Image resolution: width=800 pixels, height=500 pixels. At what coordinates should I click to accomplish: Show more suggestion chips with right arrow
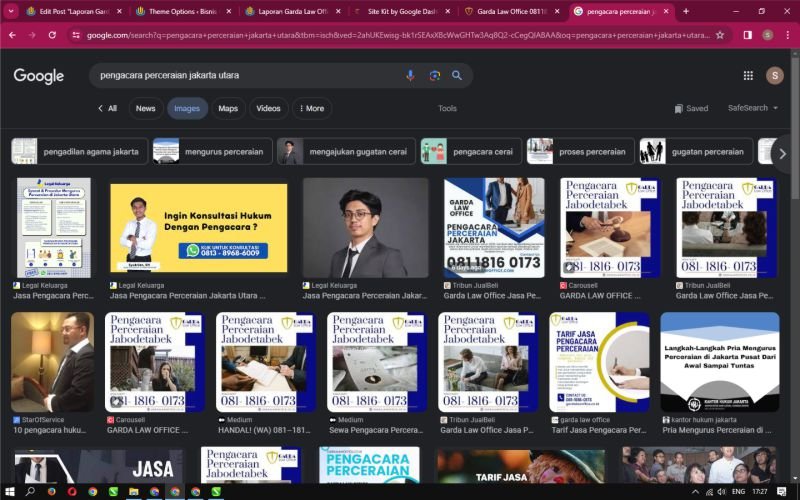pyautogui.click(x=782, y=153)
